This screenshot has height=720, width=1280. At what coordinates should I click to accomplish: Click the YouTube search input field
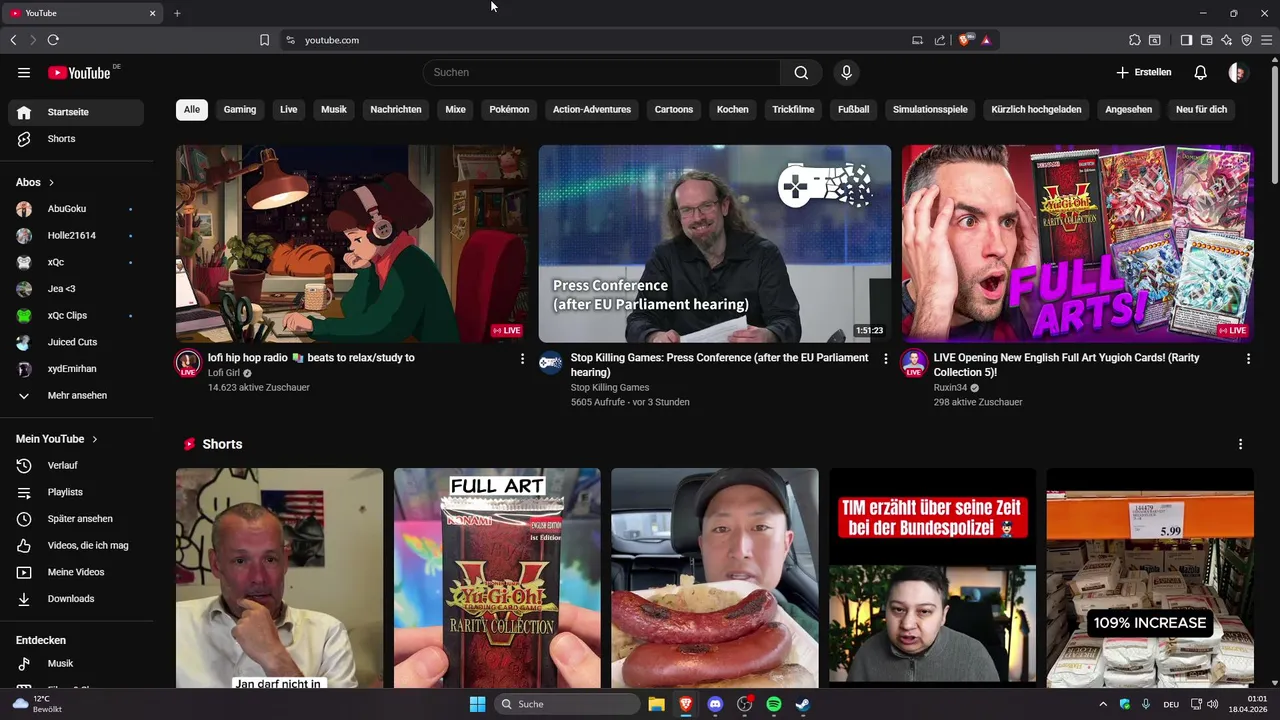(601, 72)
